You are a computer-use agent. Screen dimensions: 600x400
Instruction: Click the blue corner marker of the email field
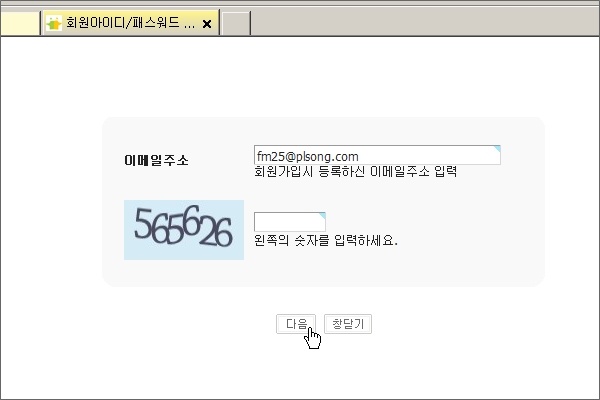coord(497,149)
